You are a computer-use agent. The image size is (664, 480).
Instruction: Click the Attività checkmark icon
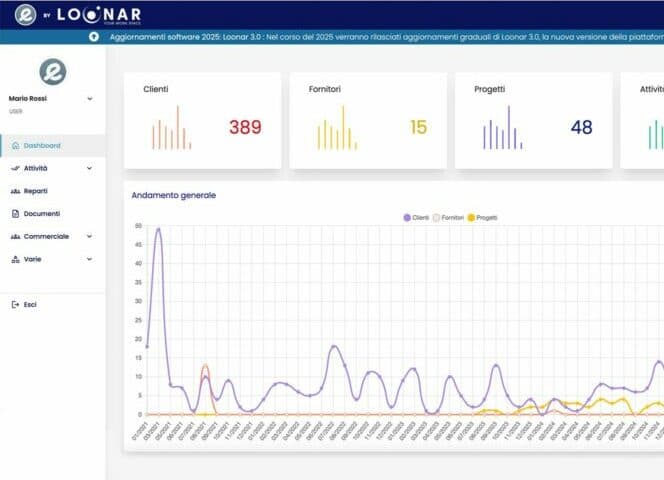[x=15, y=168]
